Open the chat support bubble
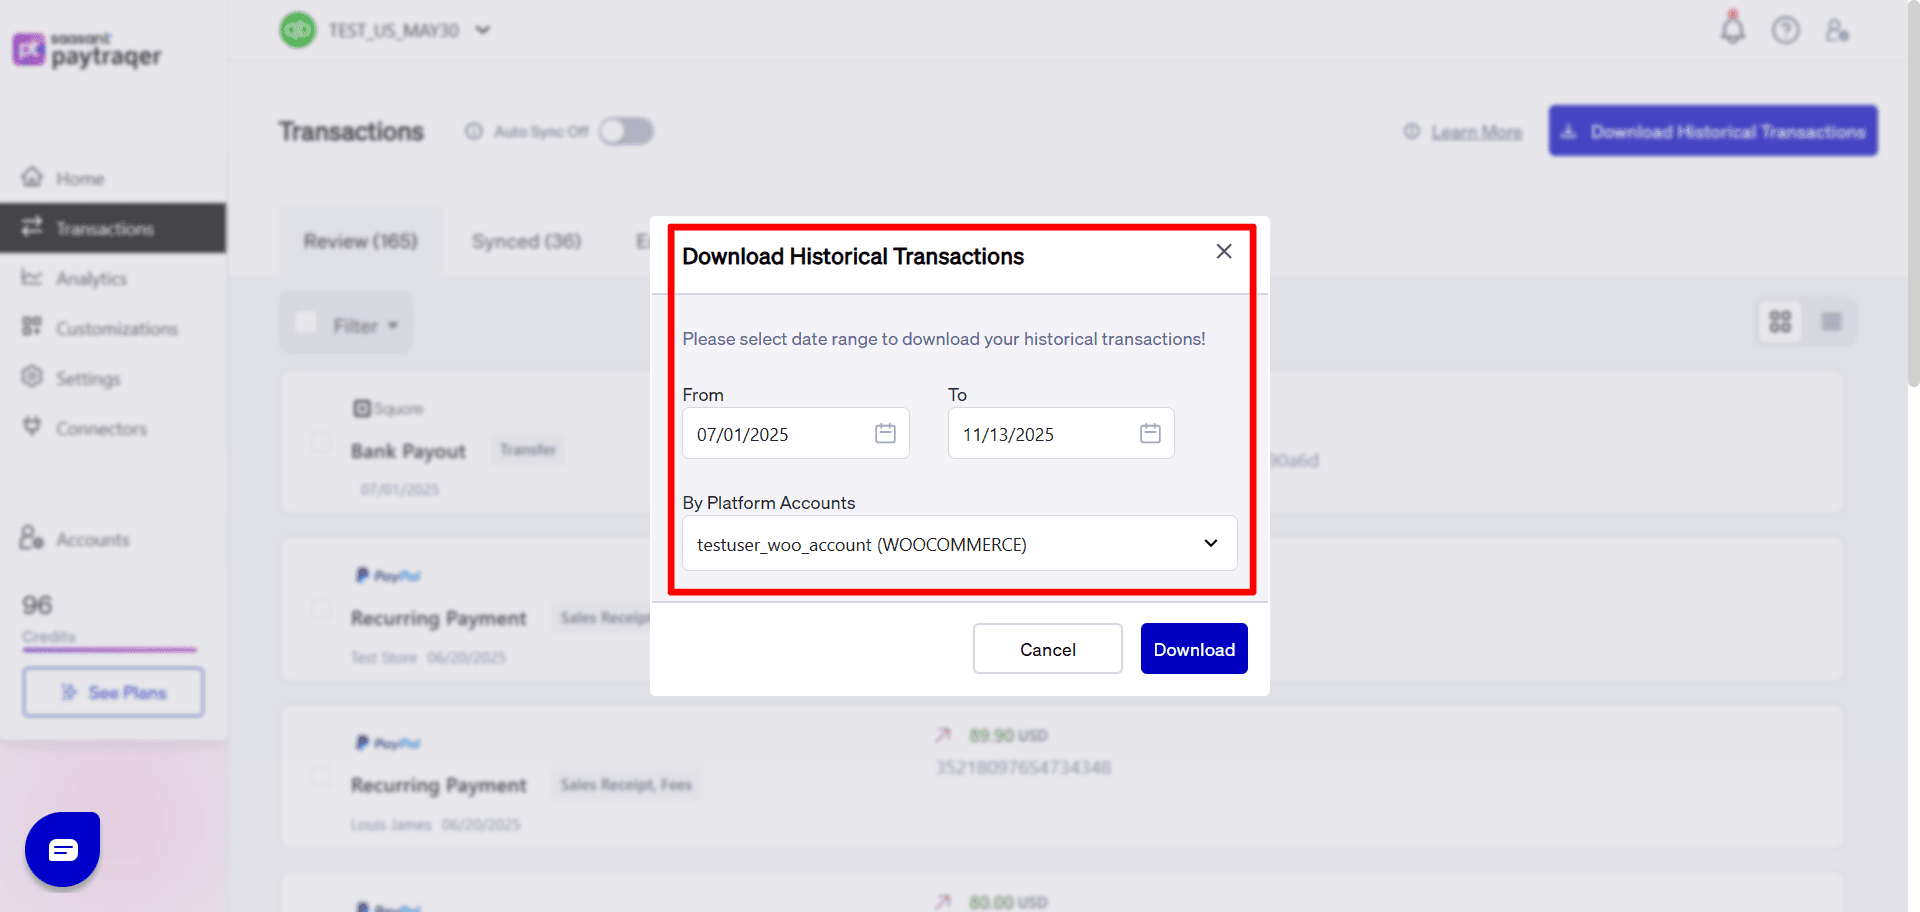 (x=62, y=848)
